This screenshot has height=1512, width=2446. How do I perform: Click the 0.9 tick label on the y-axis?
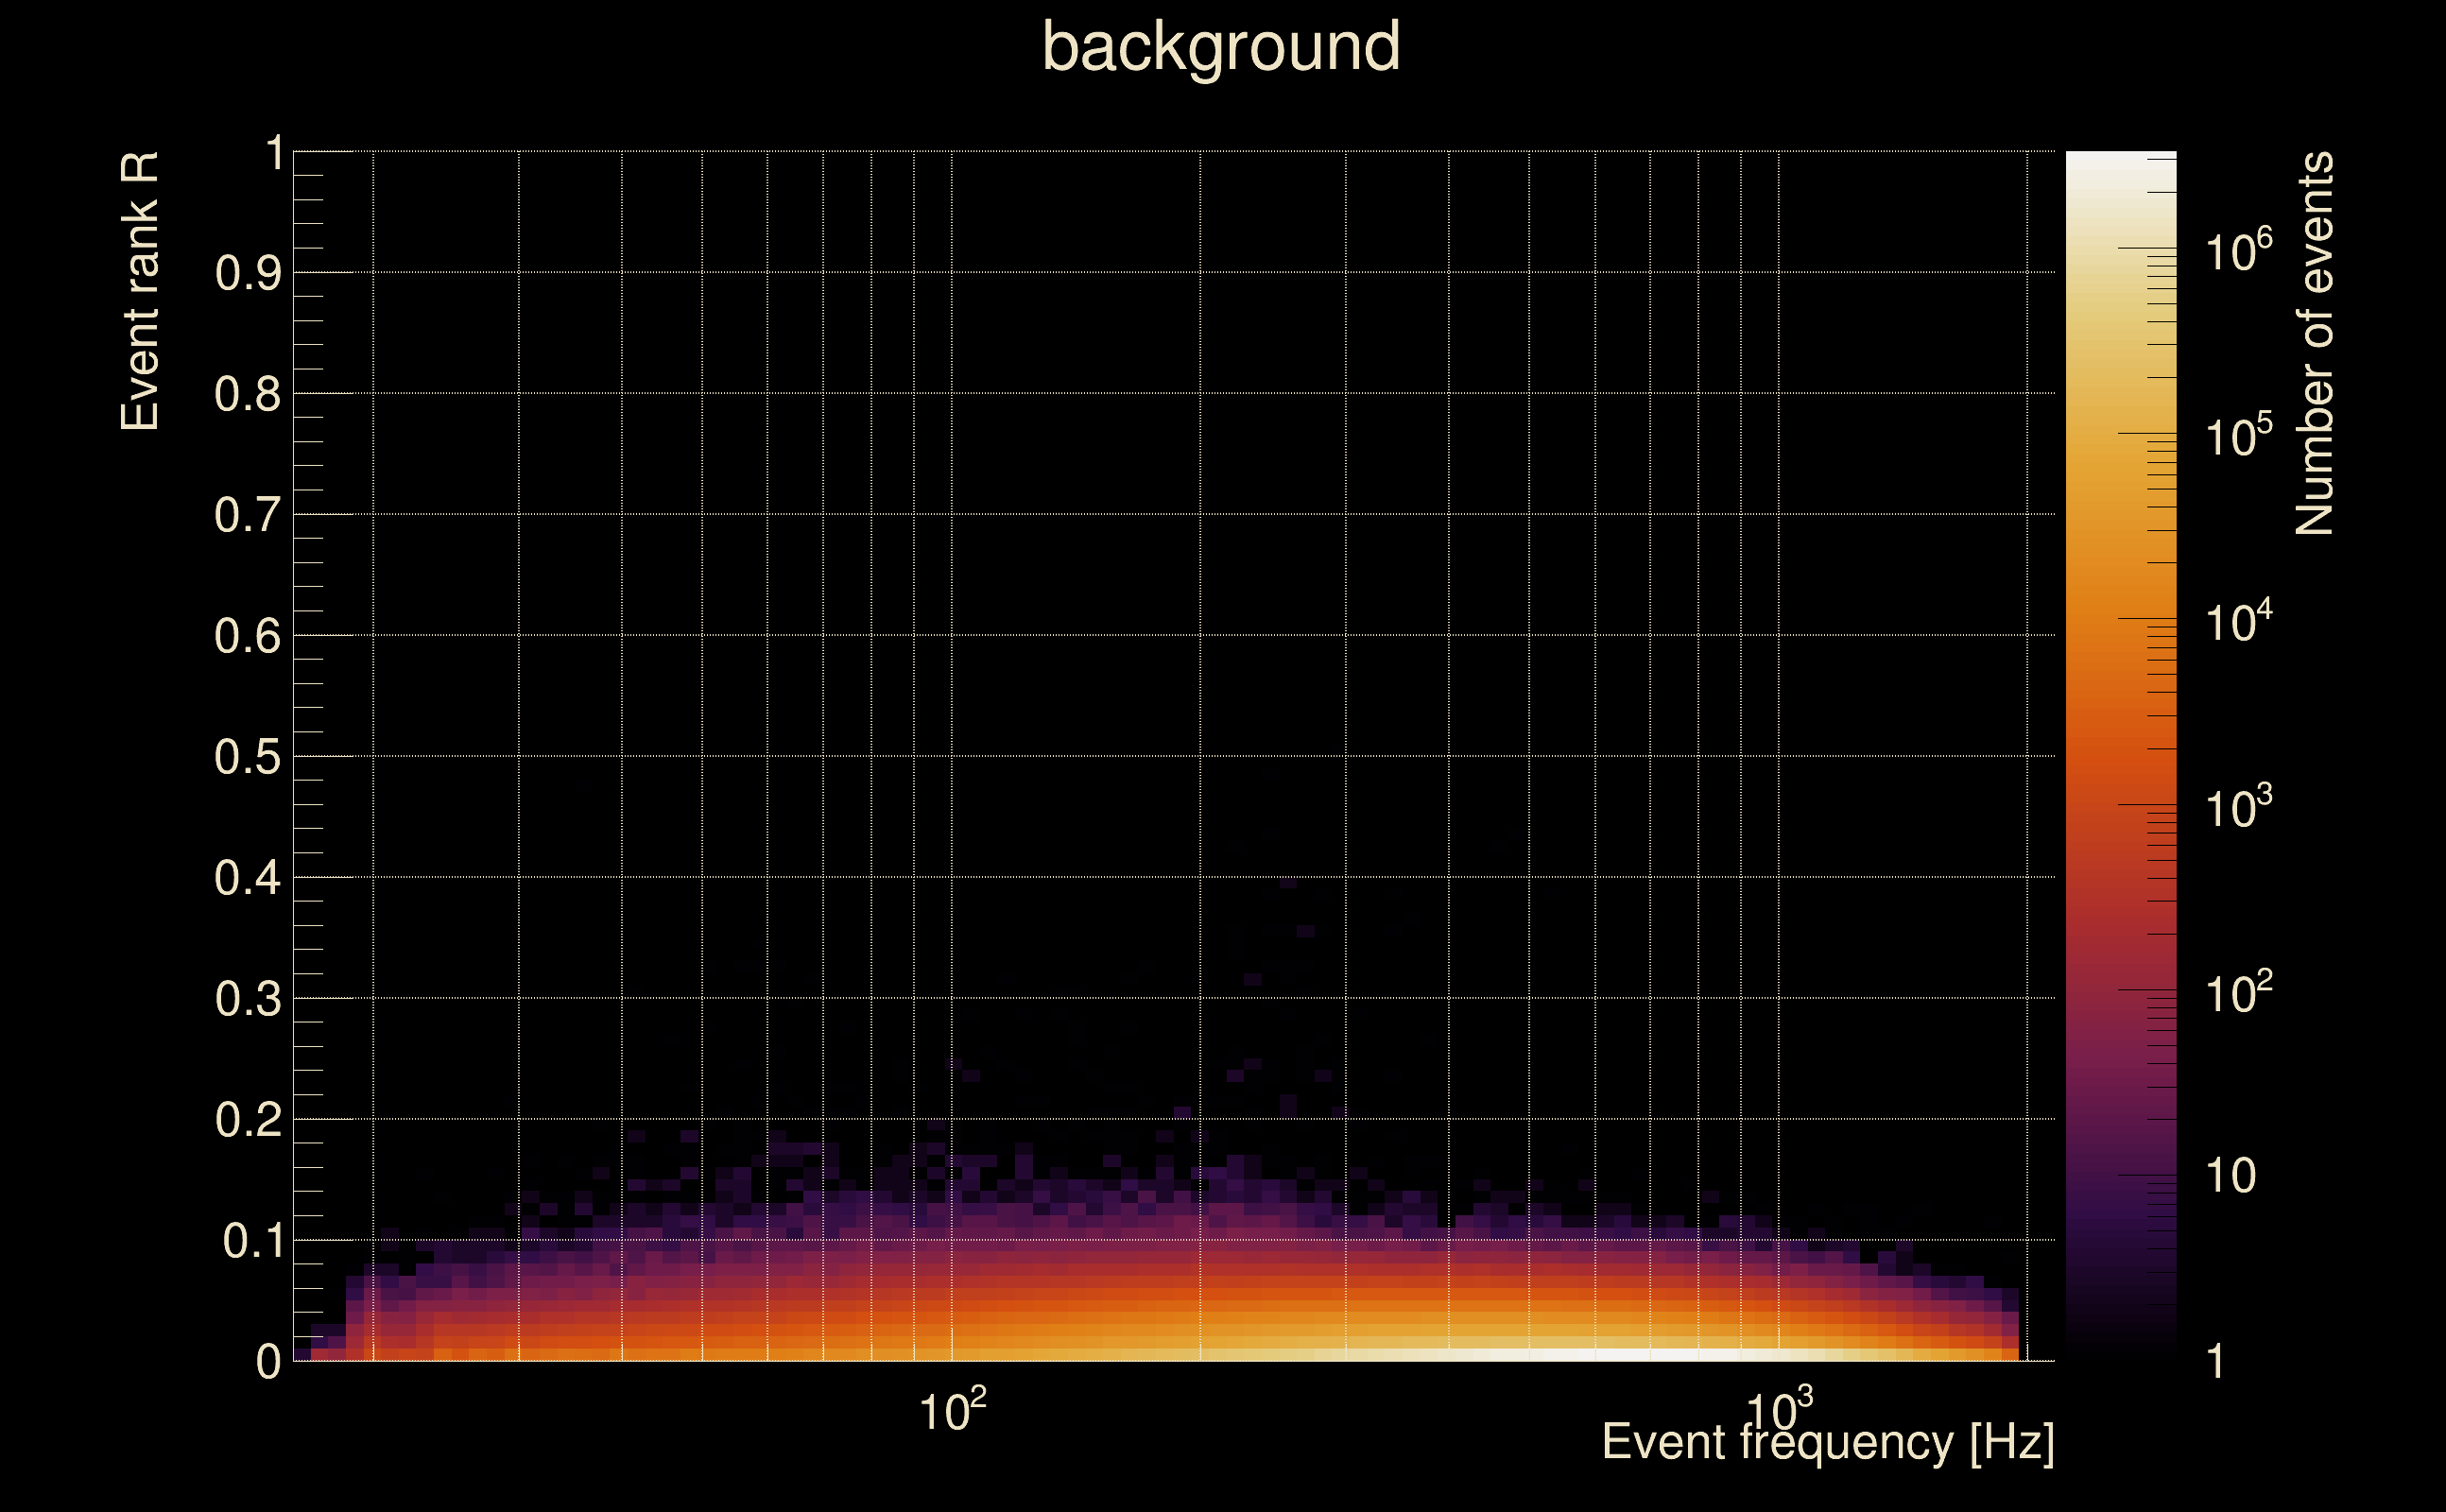pos(247,274)
